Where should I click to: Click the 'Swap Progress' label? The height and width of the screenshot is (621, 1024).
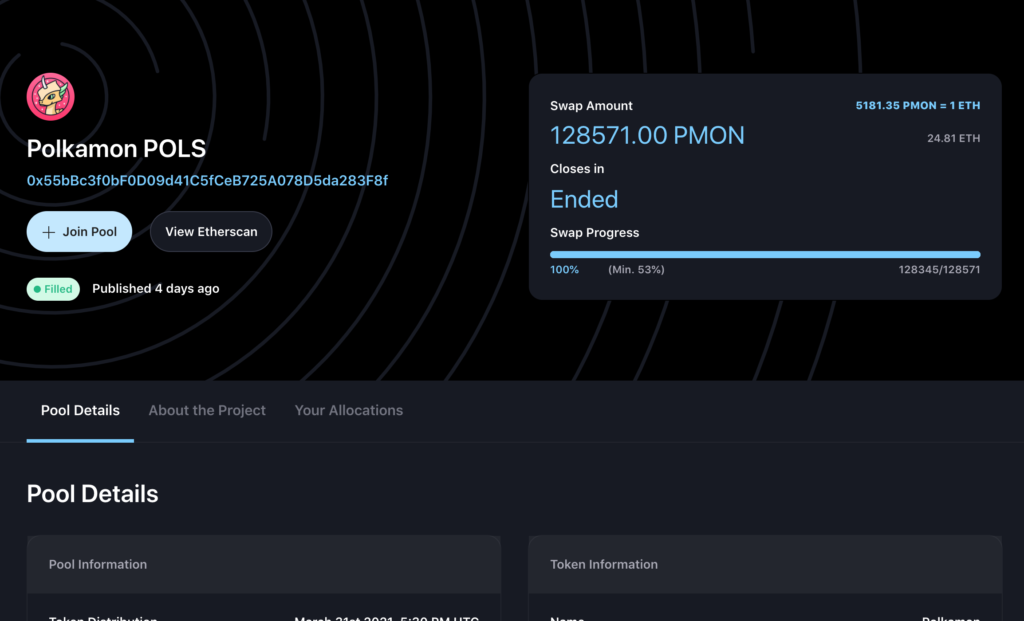click(x=594, y=232)
